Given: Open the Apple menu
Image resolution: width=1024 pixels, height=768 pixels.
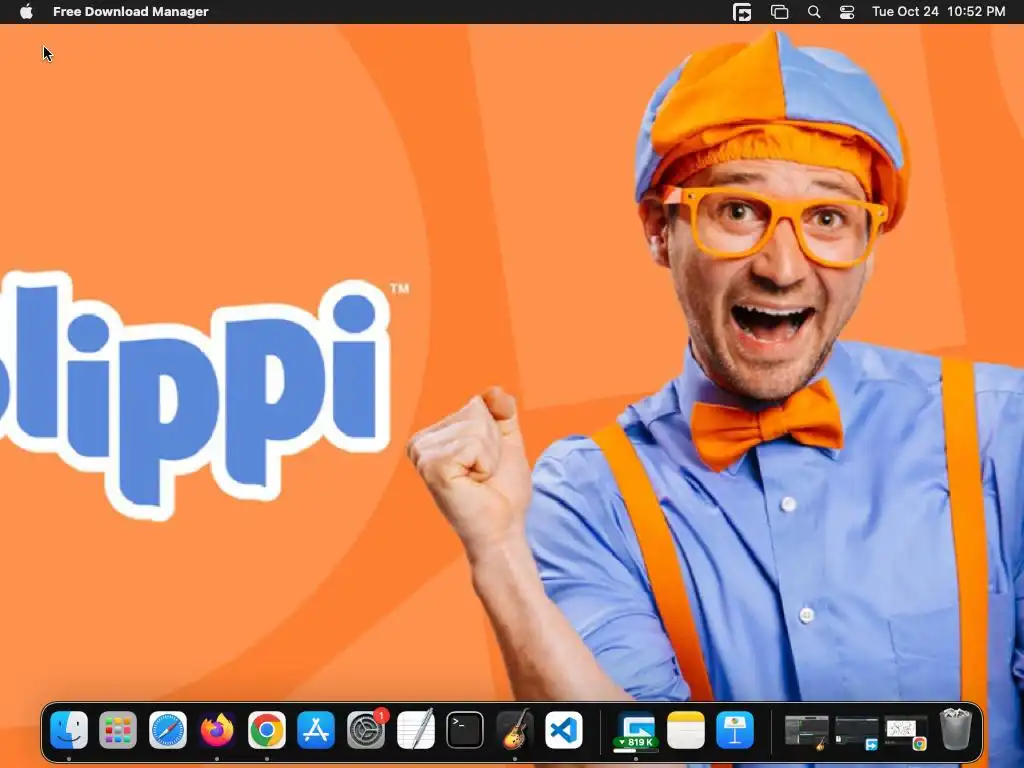Looking at the screenshot, I should pyautogui.click(x=26, y=11).
